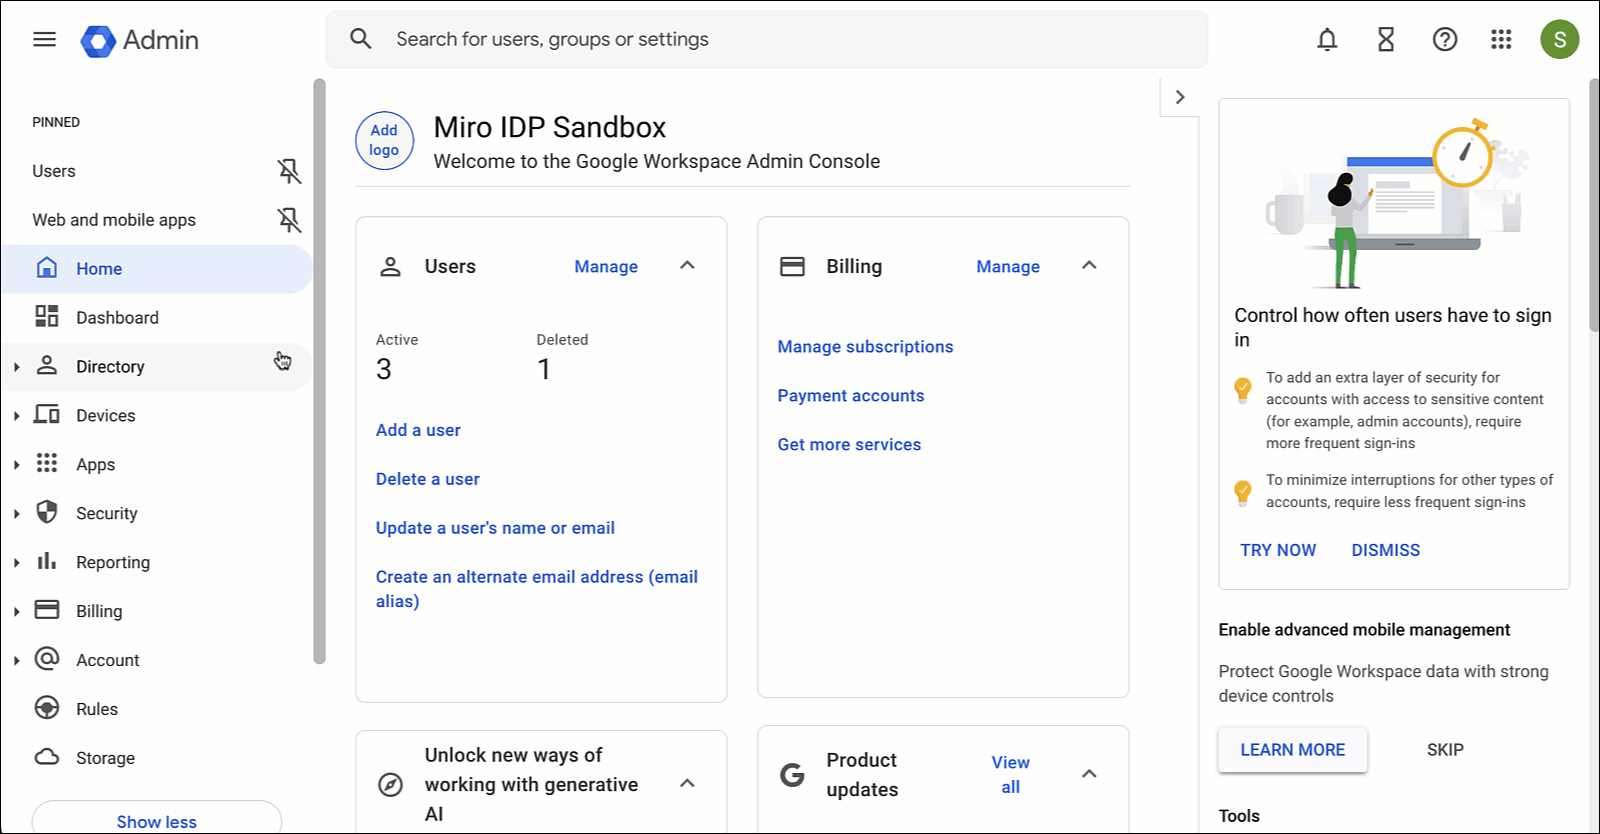Viewport: 1600px width, 834px height.
Task: Click the Google Admin logo
Action: pyautogui.click(x=140, y=40)
